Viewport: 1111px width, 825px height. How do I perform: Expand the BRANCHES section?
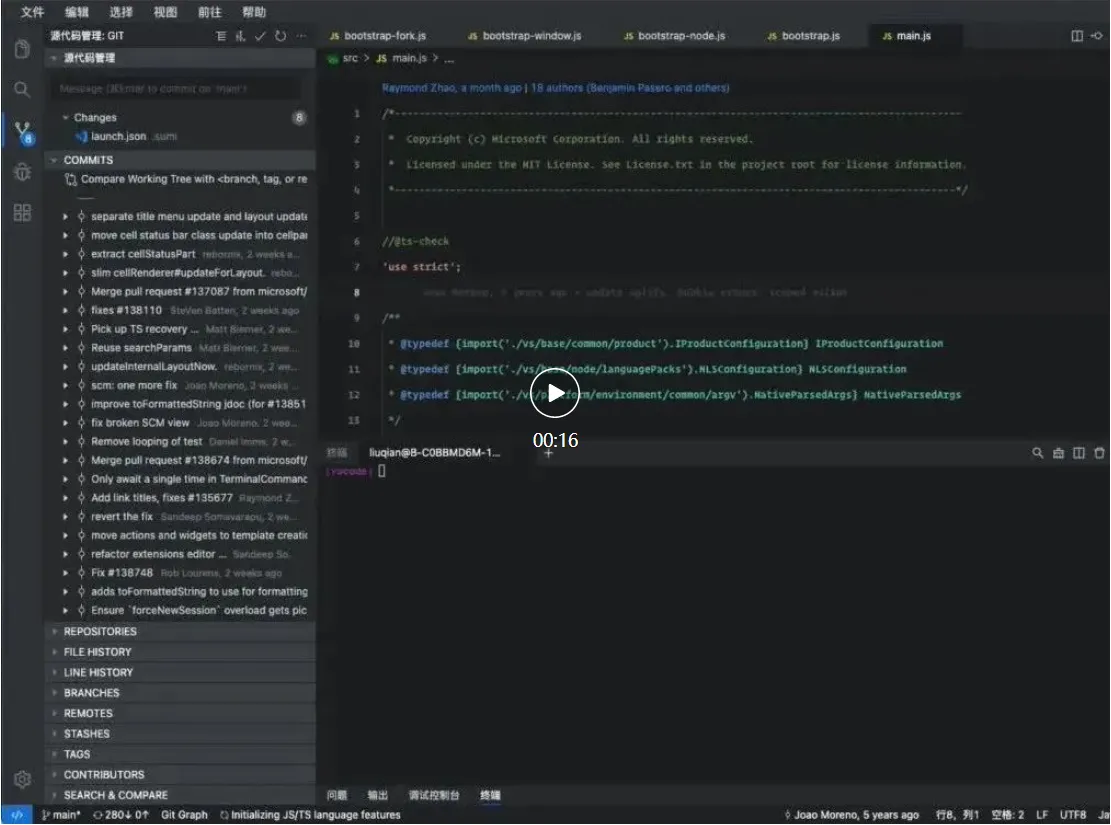(91, 693)
